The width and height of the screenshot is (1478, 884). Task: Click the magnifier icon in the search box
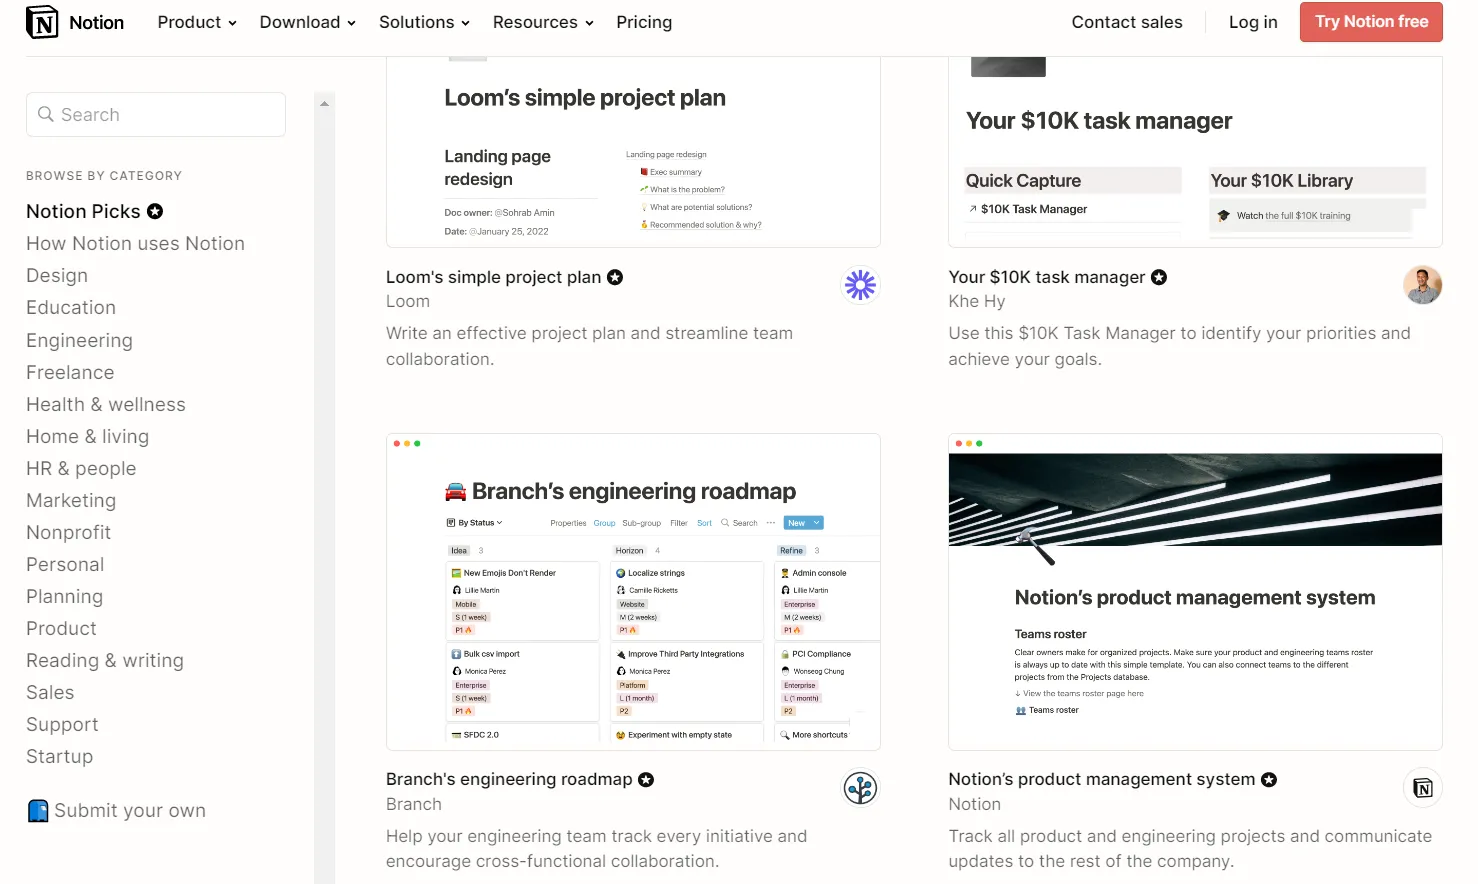[46, 115]
